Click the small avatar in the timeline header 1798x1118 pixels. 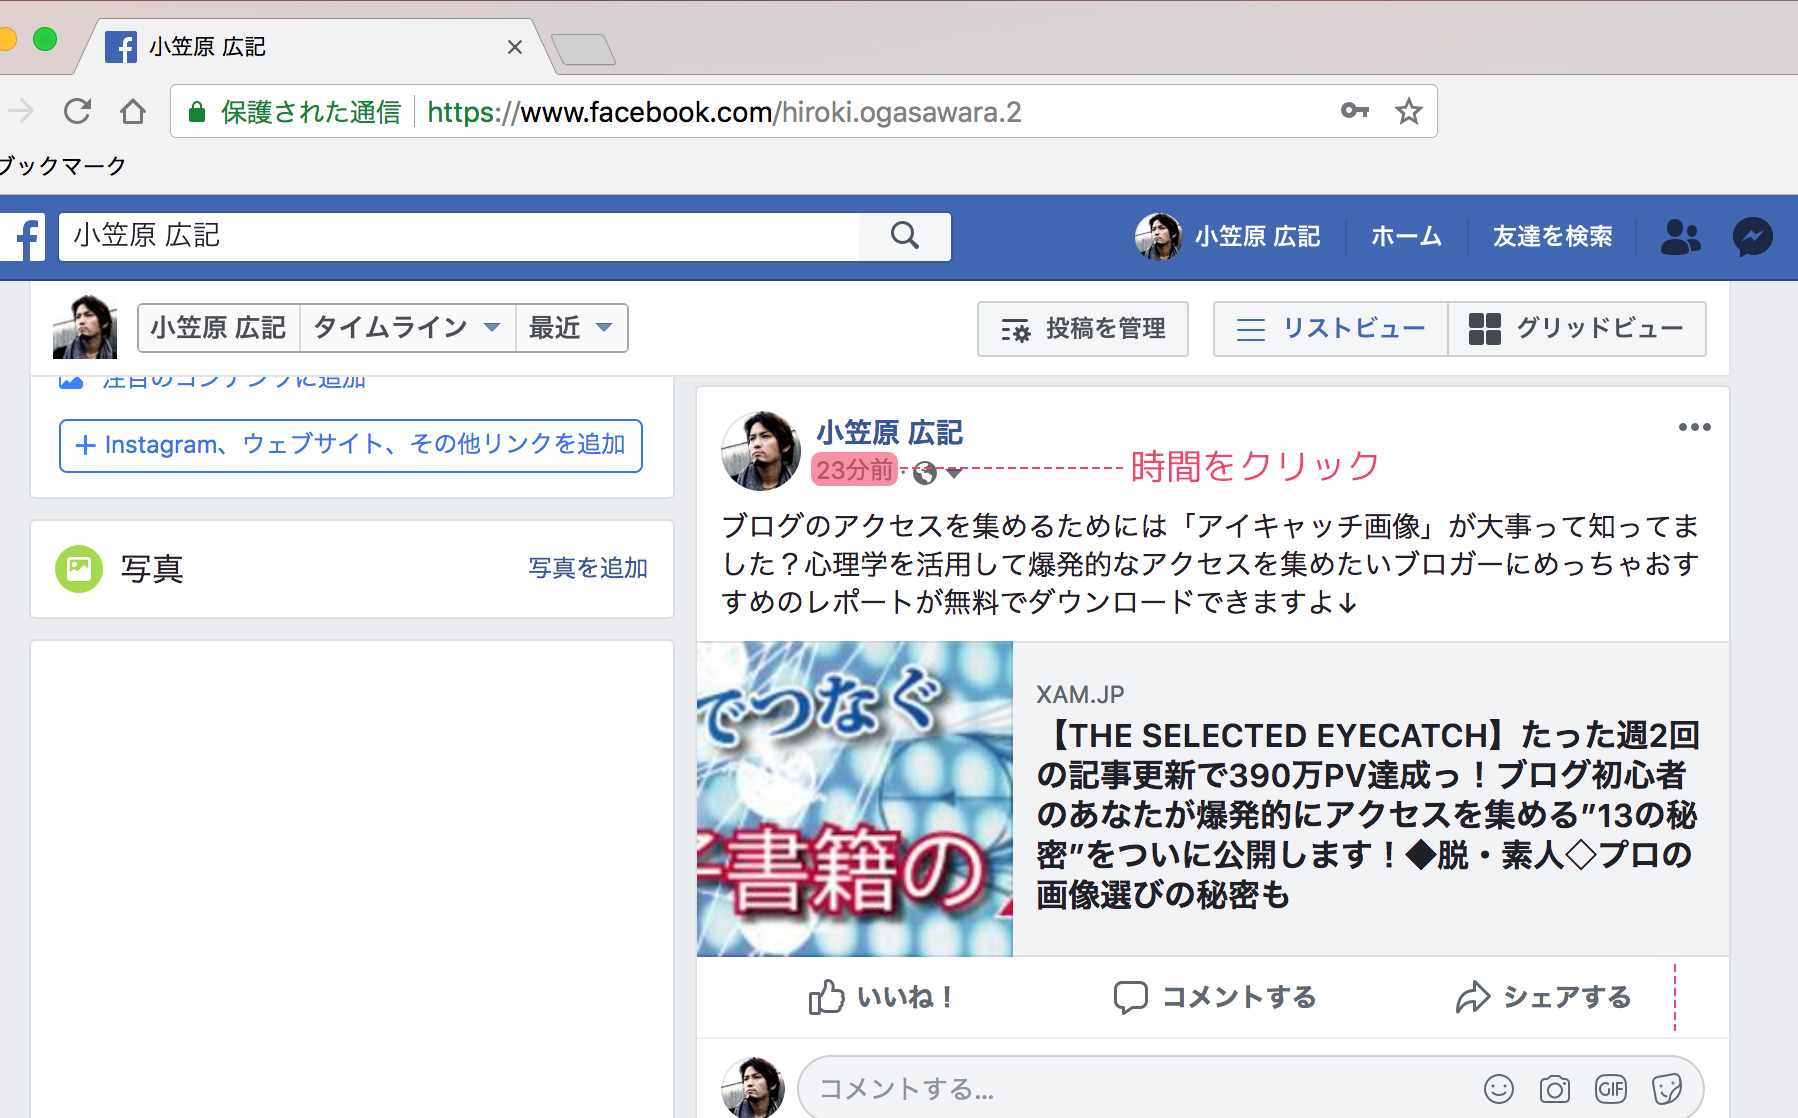[85, 327]
